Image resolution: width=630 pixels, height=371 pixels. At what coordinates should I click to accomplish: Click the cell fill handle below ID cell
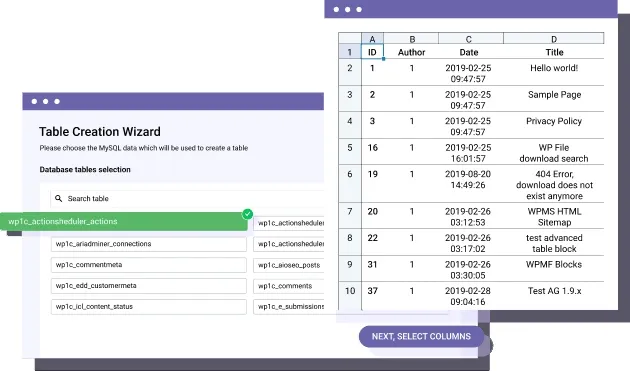point(383,59)
